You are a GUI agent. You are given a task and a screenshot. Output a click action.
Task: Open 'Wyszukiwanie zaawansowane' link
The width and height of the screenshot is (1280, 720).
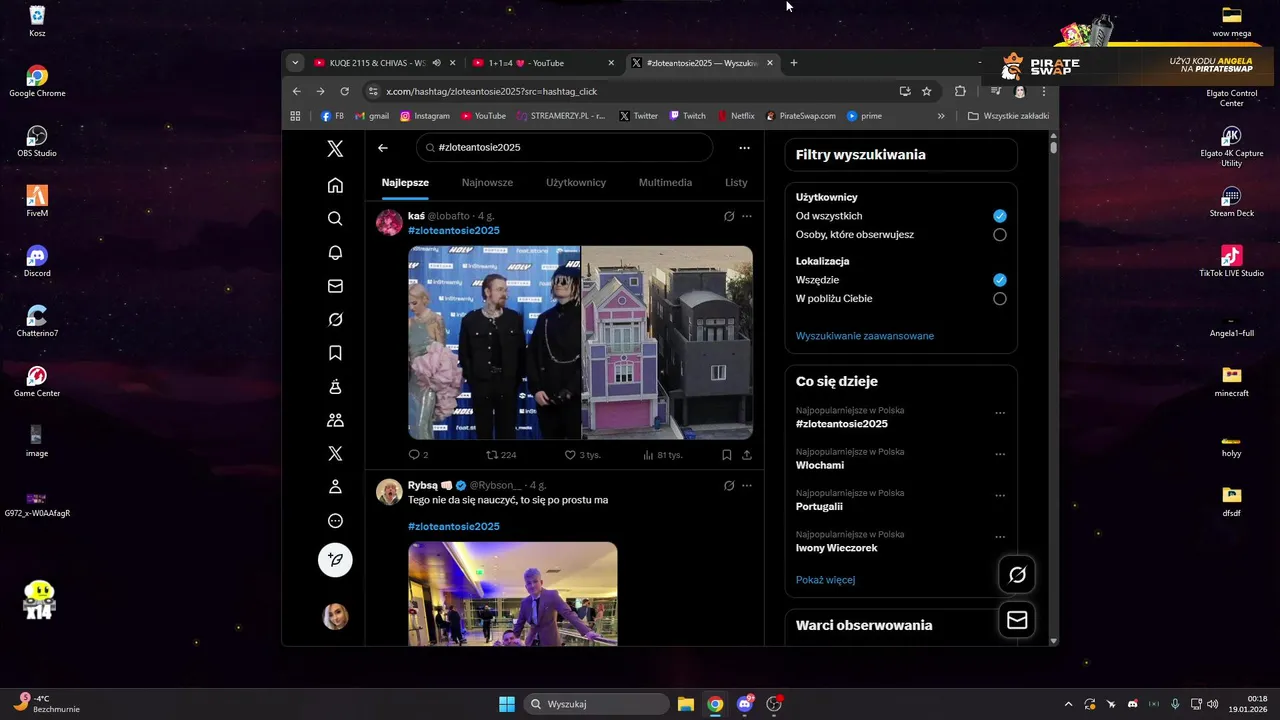pyautogui.click(x=865, y=336)
